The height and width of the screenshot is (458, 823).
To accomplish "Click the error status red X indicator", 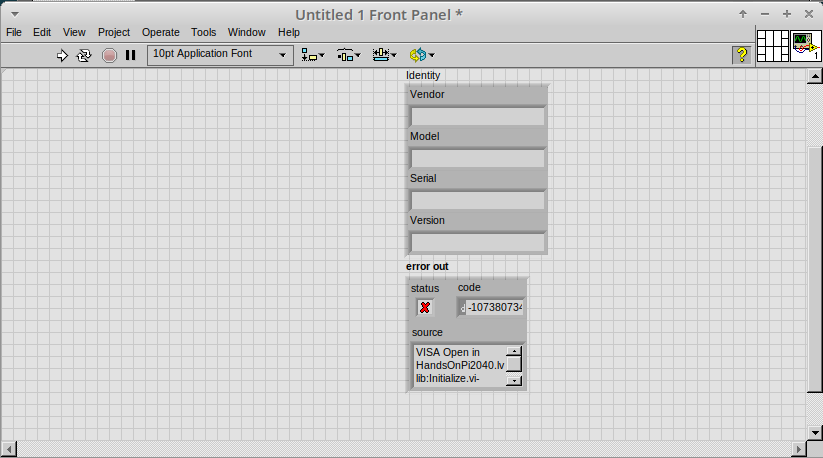I will (x=425, y=307).
